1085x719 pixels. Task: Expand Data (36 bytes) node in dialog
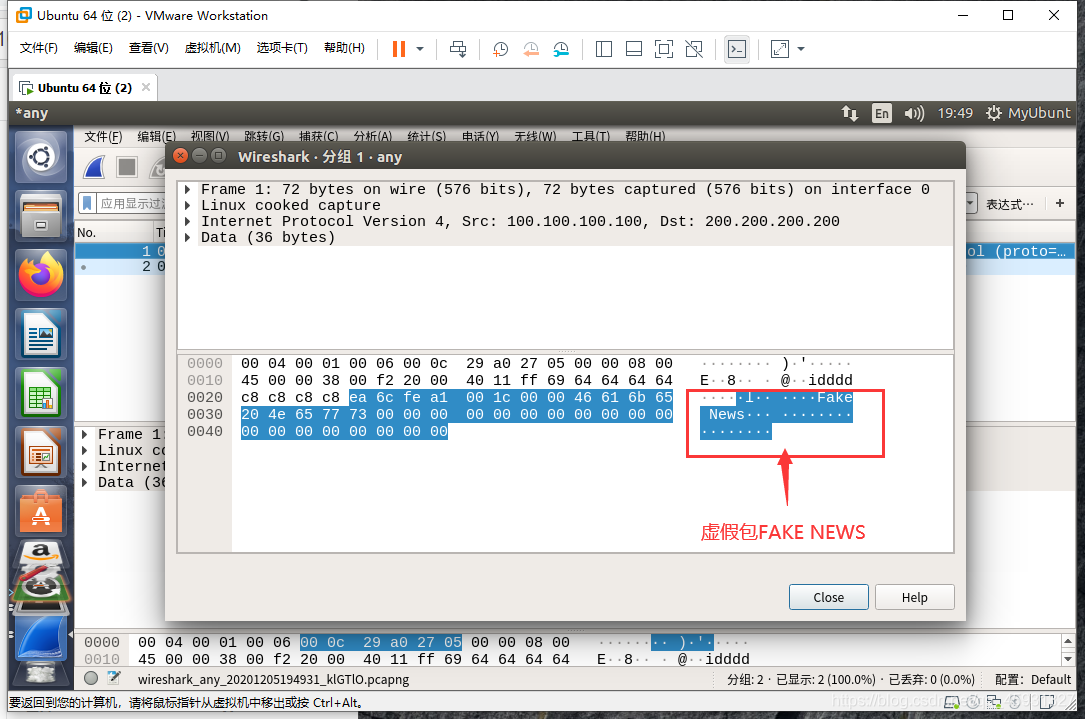pyautogui.click(x=188, y=237)
